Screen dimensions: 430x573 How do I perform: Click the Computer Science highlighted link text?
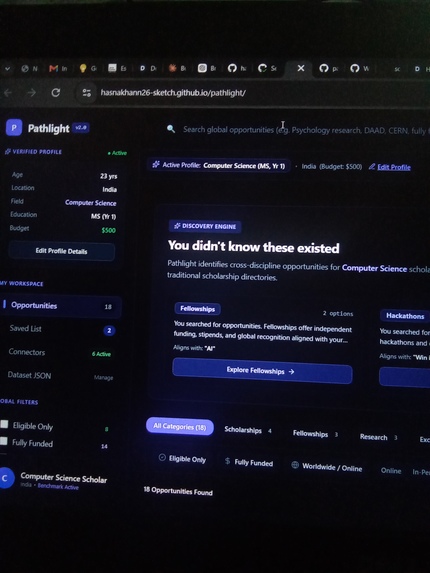click(374, 268)
